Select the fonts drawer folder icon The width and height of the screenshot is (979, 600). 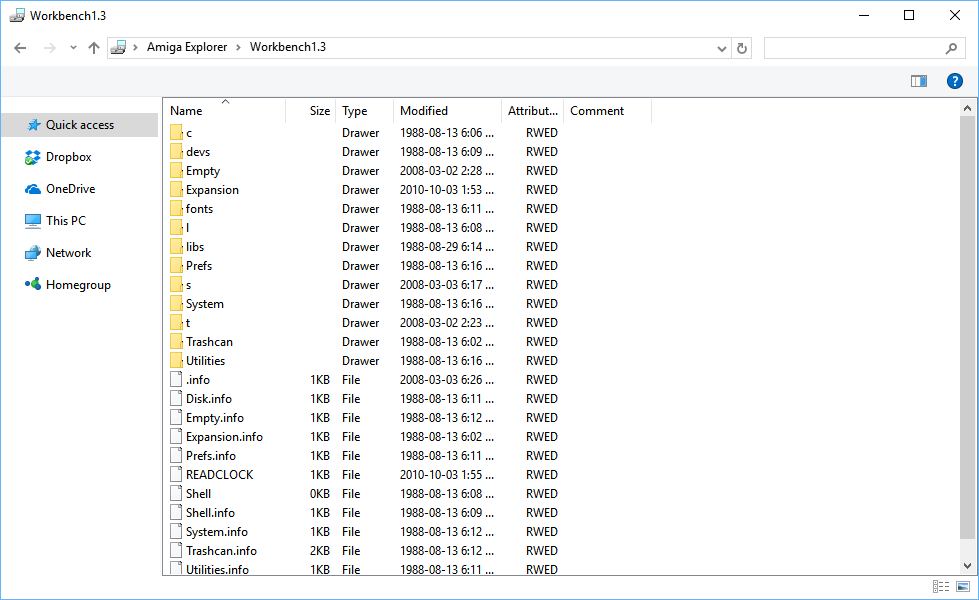[x=176, y=209]
